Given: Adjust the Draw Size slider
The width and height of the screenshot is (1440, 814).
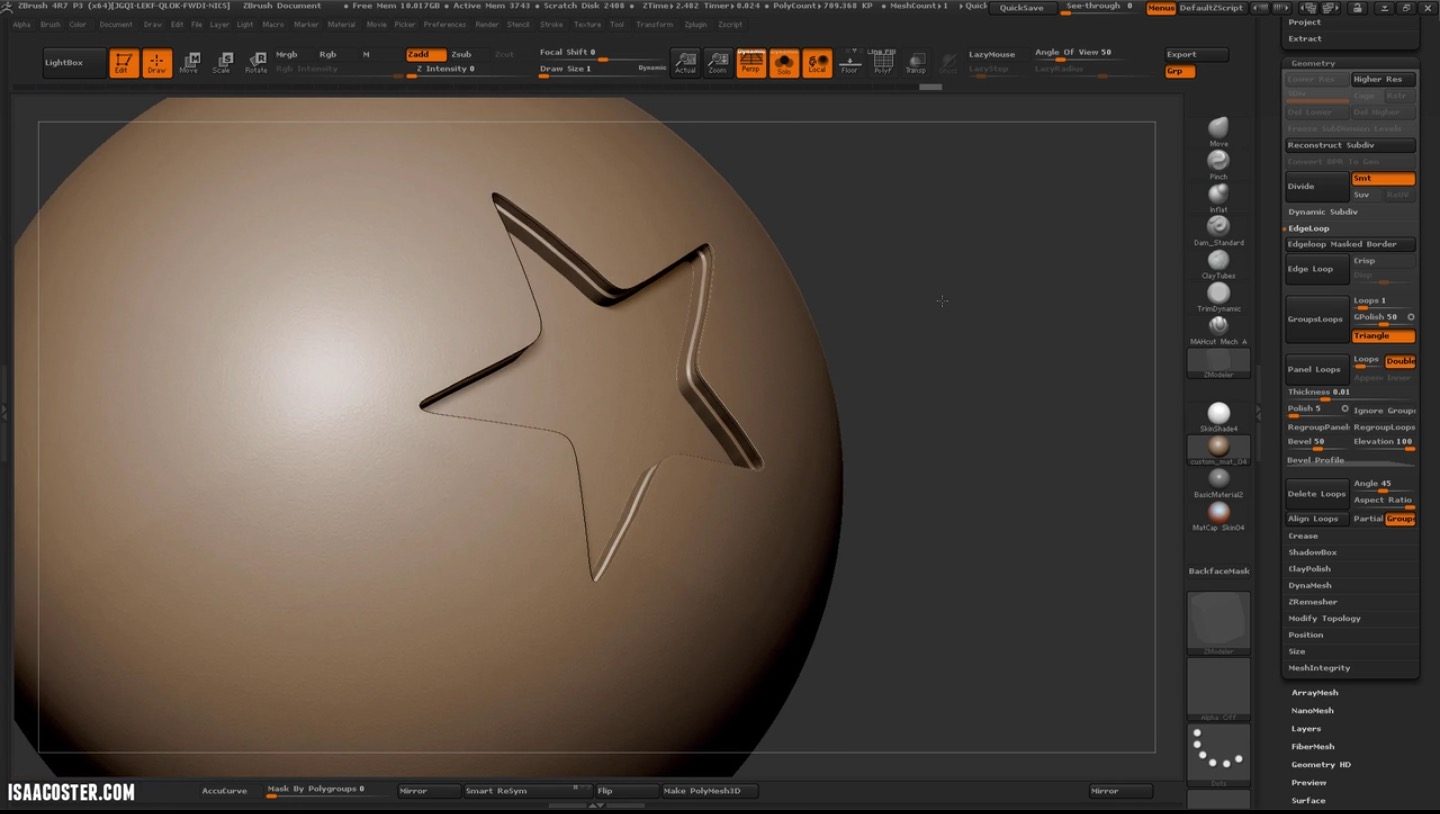Looking at the screenshot, I should click(x=603, y=70).
